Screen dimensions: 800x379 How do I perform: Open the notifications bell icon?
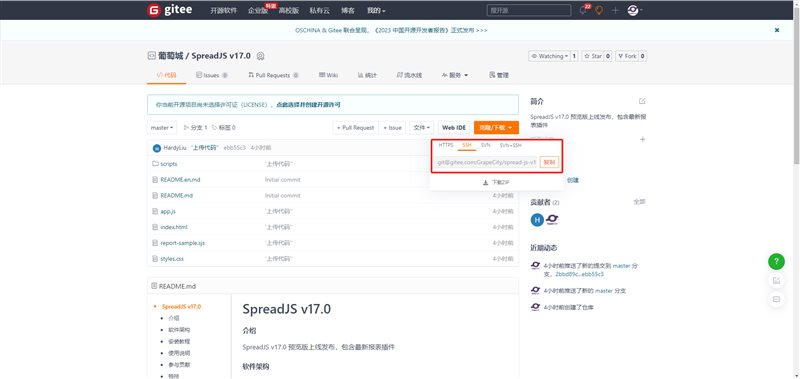pyautogui.click(x=583, y=10)
